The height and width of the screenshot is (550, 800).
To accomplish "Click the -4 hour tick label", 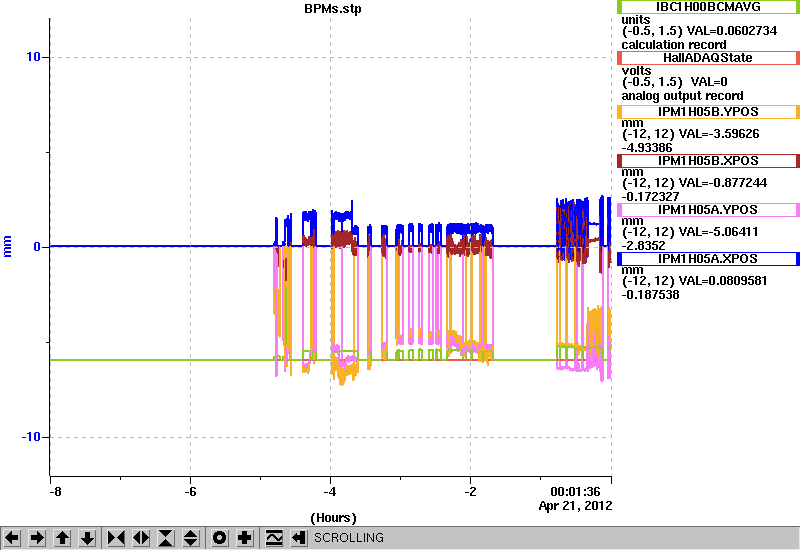I will [x=330, y=492].
